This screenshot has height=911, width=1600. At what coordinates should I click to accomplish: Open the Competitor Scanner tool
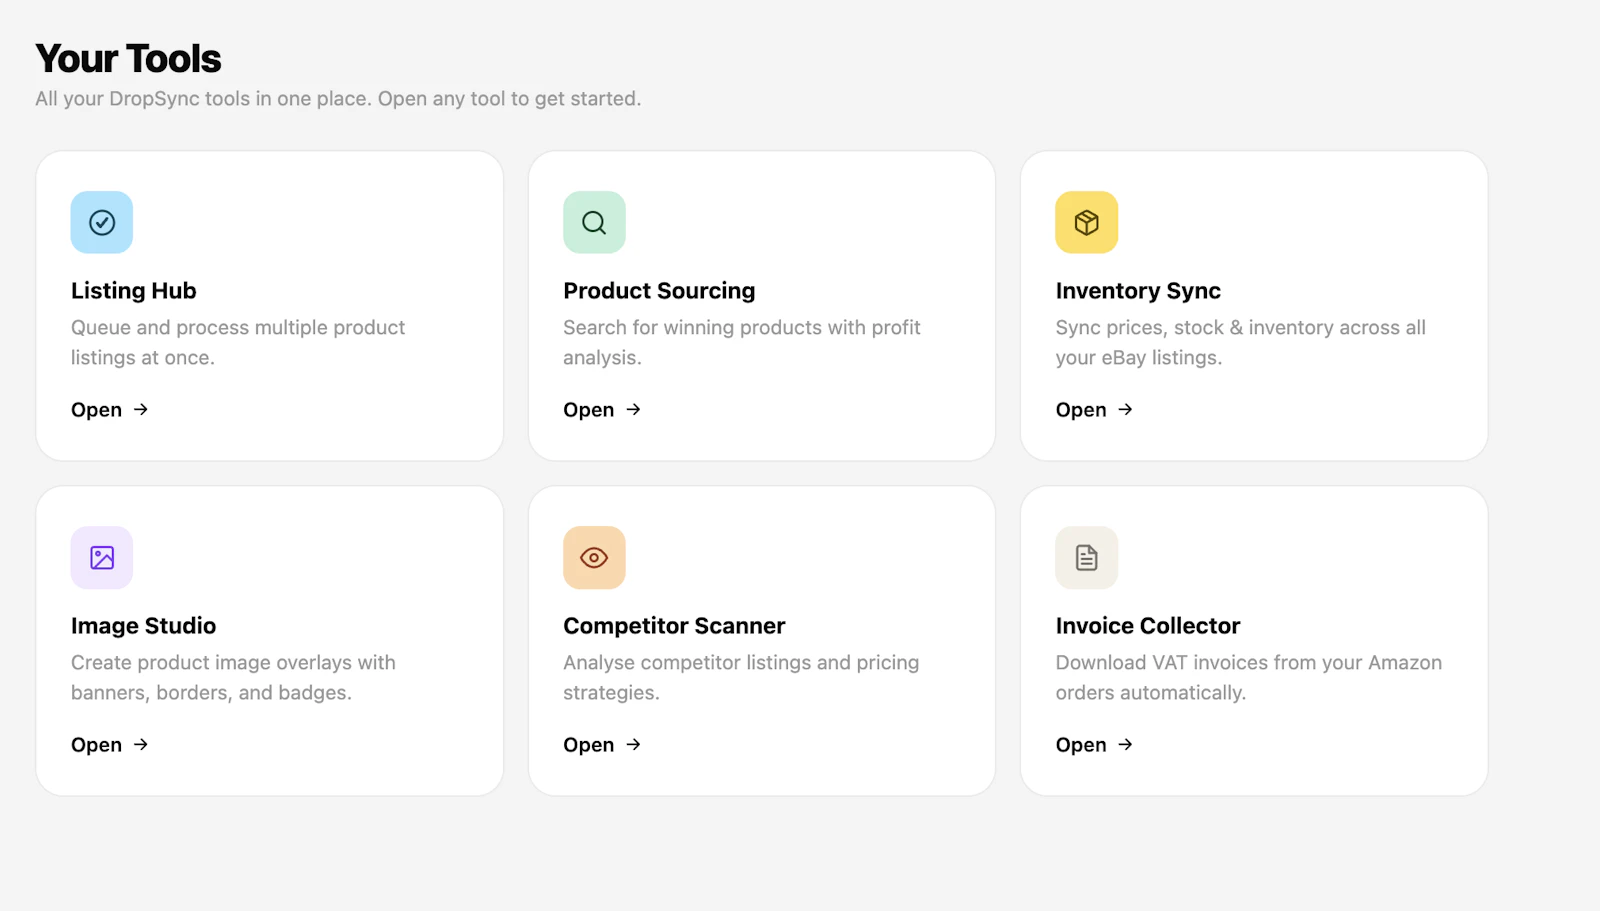(x=602, y=745)
